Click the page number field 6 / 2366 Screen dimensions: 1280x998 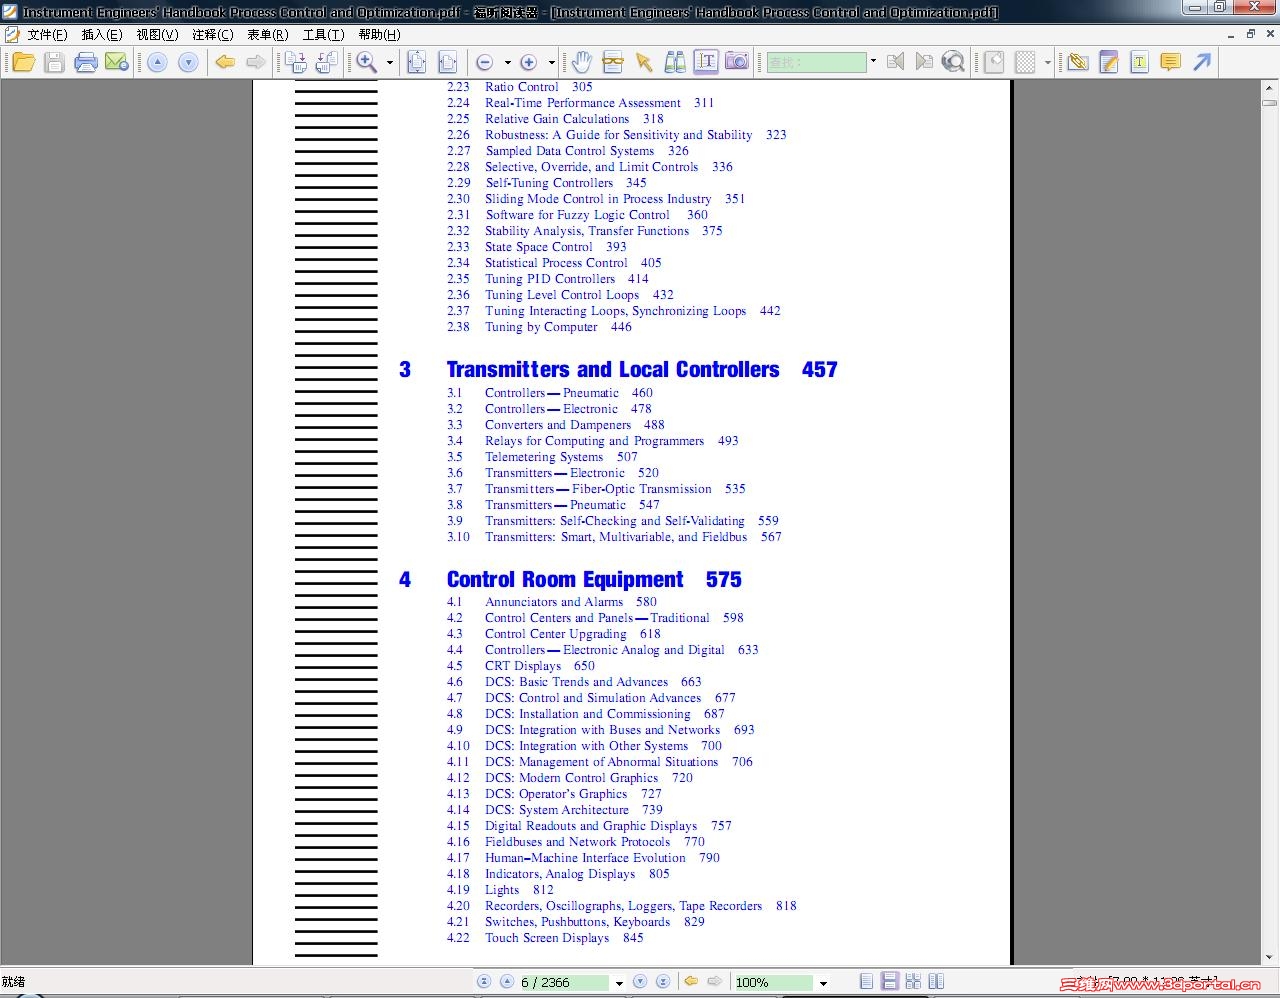click(x=563, y=982)
